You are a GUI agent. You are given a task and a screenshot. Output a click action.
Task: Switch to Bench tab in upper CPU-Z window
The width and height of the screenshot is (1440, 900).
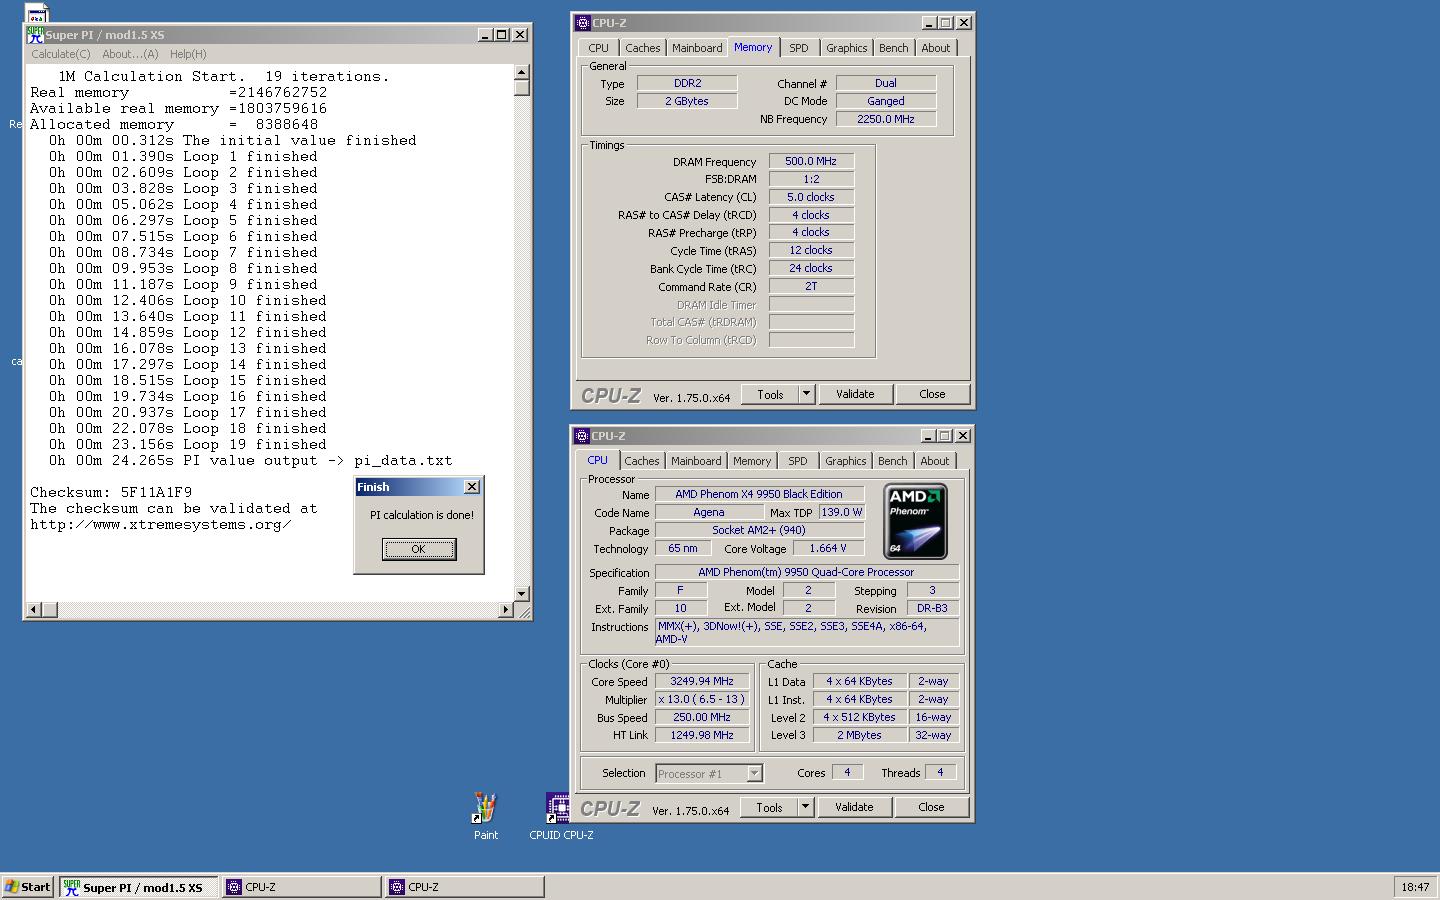893,48
